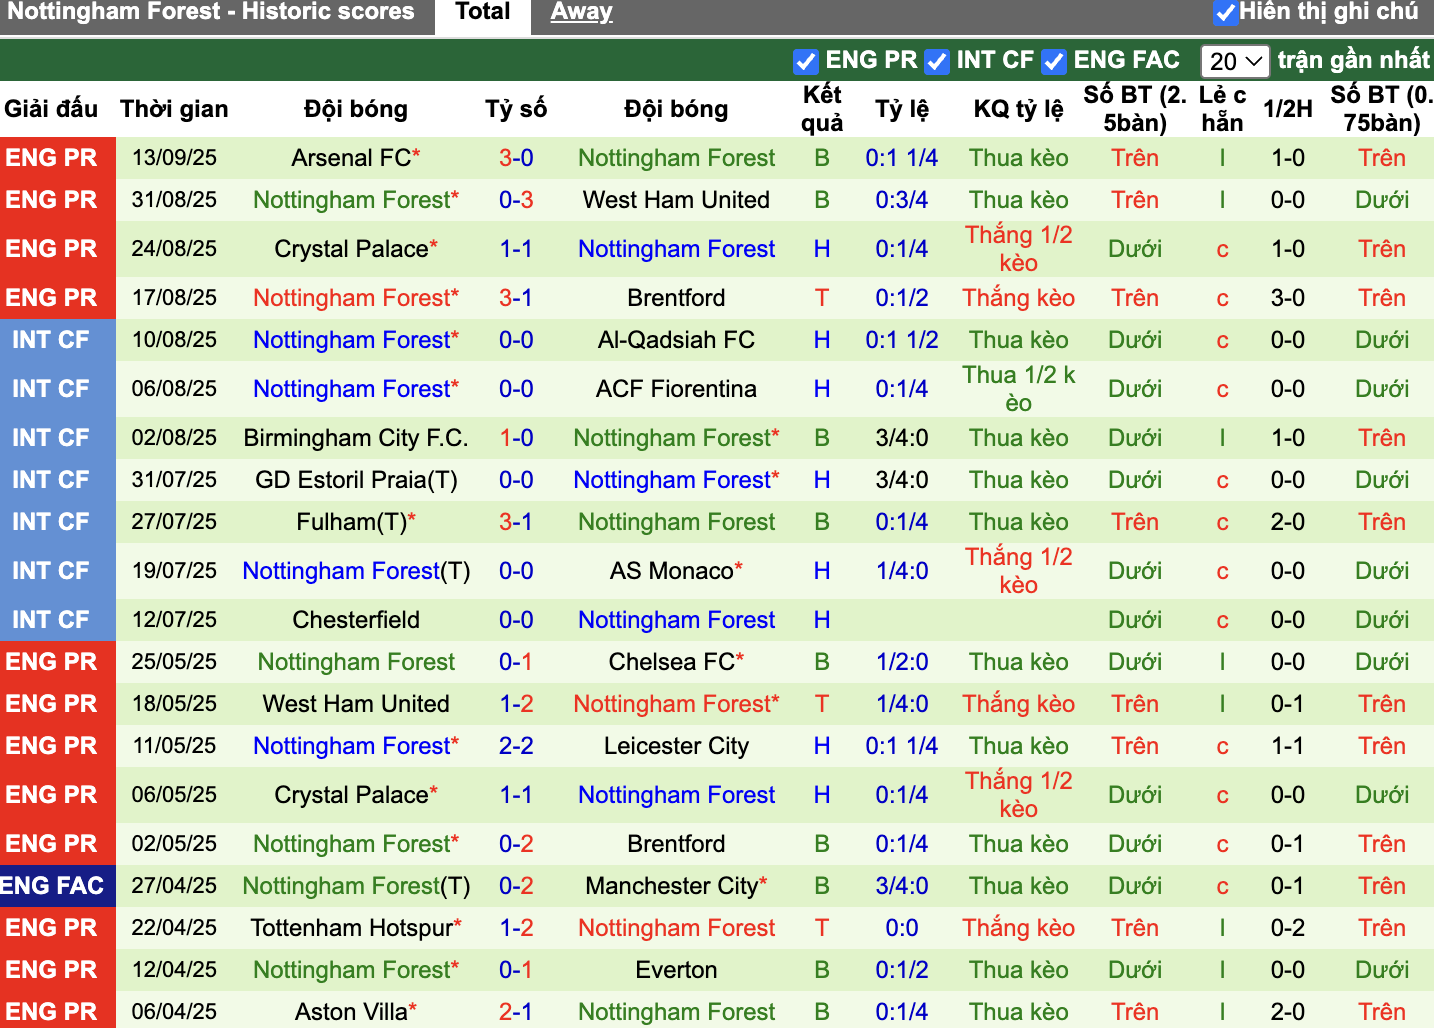Image resolution: width=1434 pixels, height=1028 pixels.
Task: Click Aston Villa team name
Action: (351, 1012)
